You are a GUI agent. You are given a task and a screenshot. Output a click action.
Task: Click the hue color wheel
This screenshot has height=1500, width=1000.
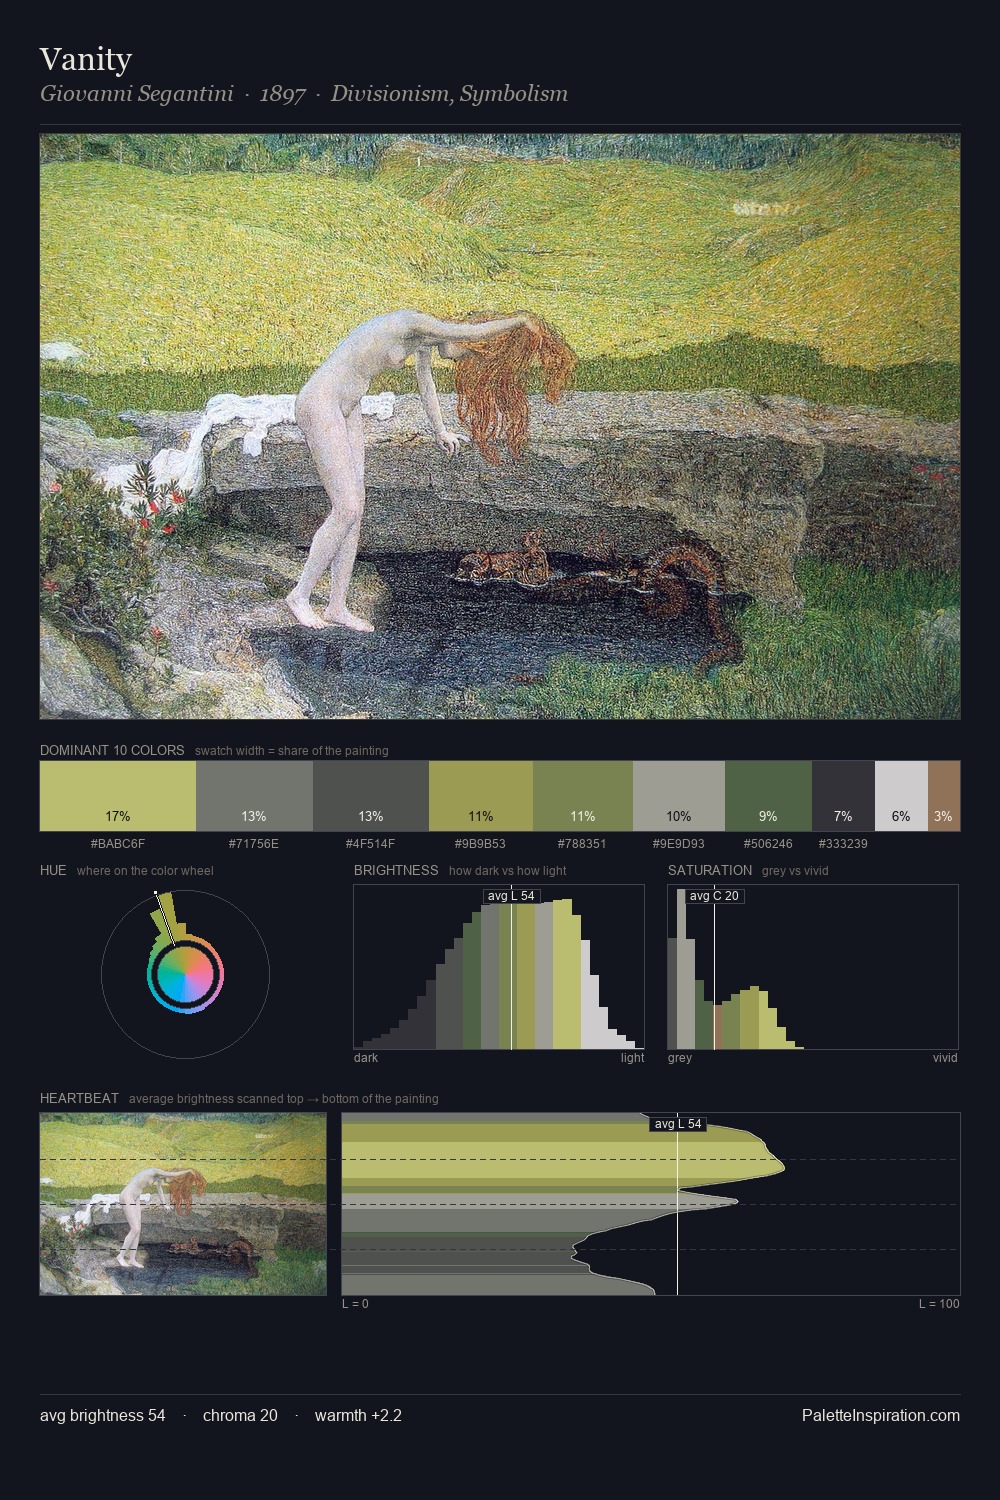(185, 974)
